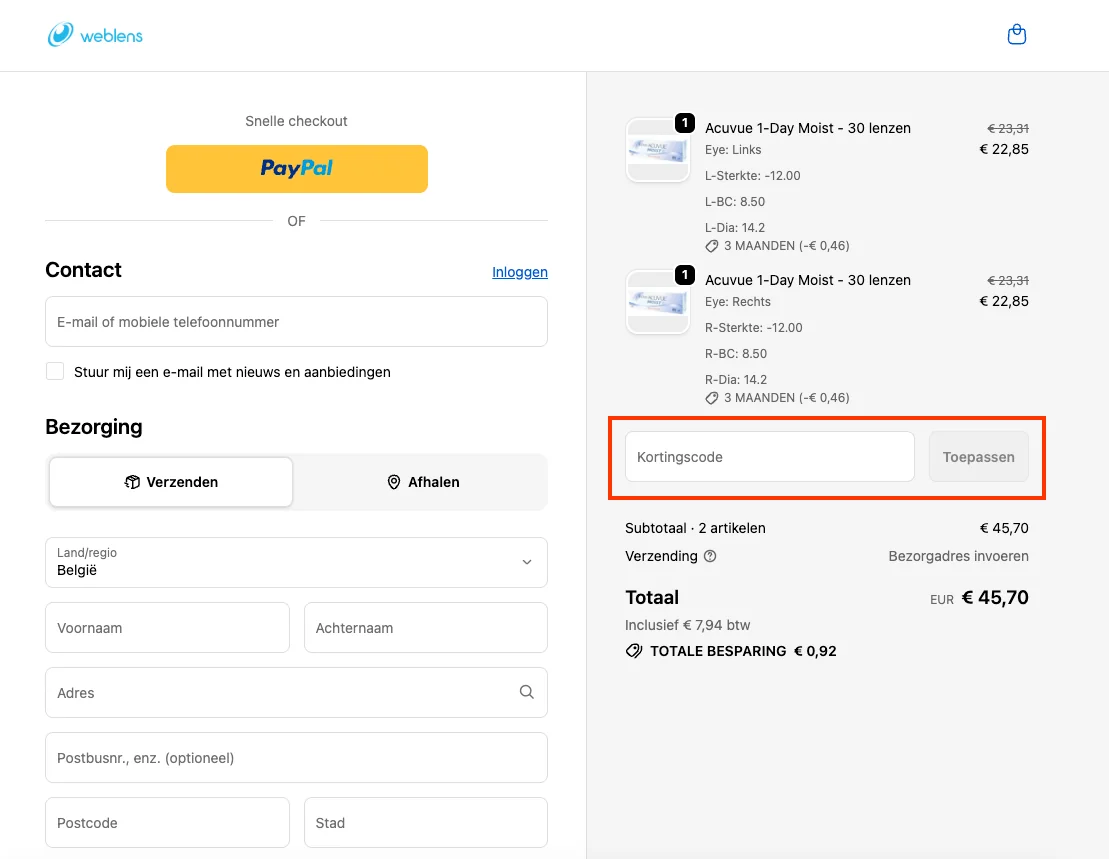Viewport: 1109px width, 859px height.
Task: Click the Toepassen button
Action: click(978, 457)
